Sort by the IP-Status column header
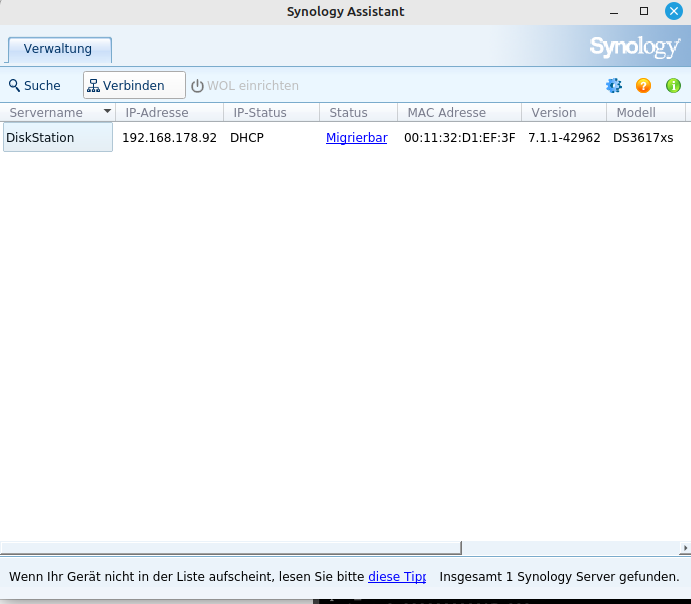 [x=260, y=113]
